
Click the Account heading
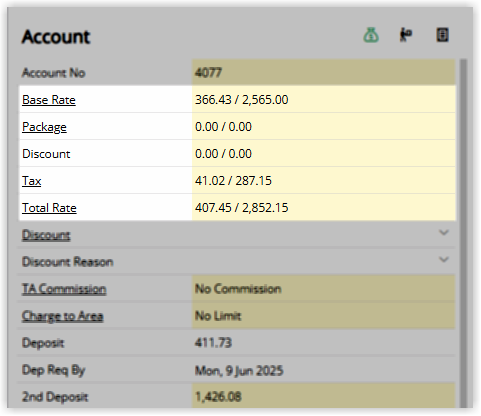point(56,36)
